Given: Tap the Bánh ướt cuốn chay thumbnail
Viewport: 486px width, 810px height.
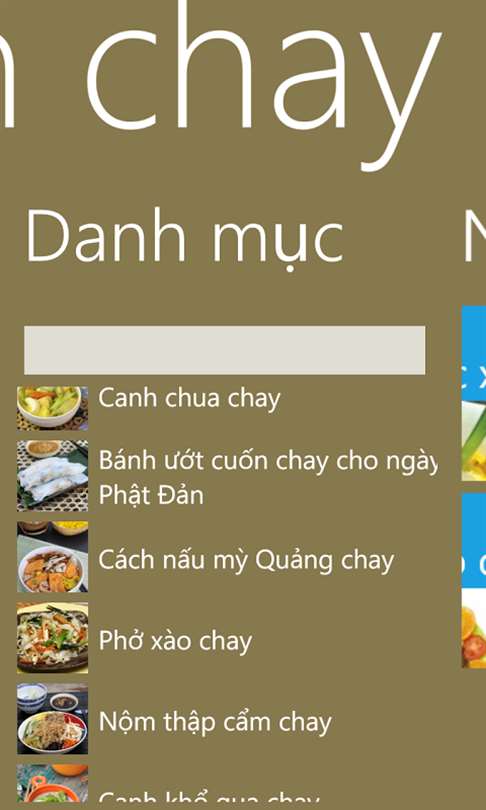Looking at the screenshot, I should coord(52,476).
